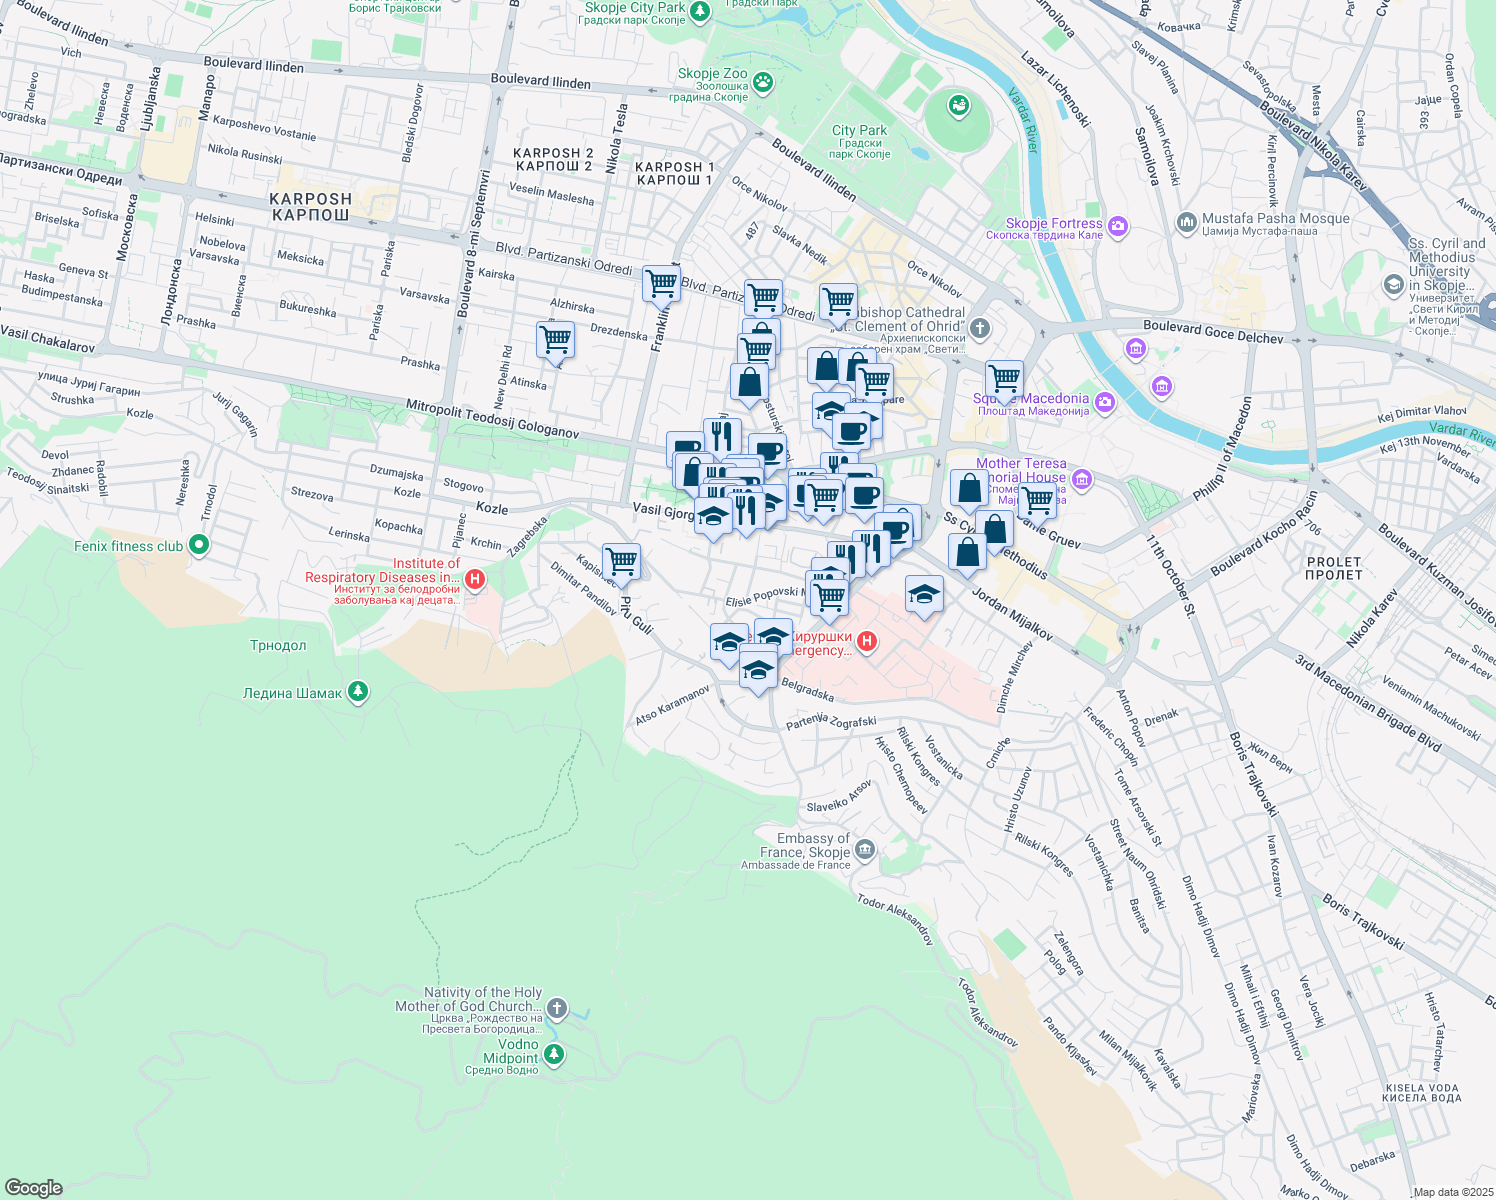Click the shopping cart marker near Drezdenska

pyautogui.click(x=555, y=339)
